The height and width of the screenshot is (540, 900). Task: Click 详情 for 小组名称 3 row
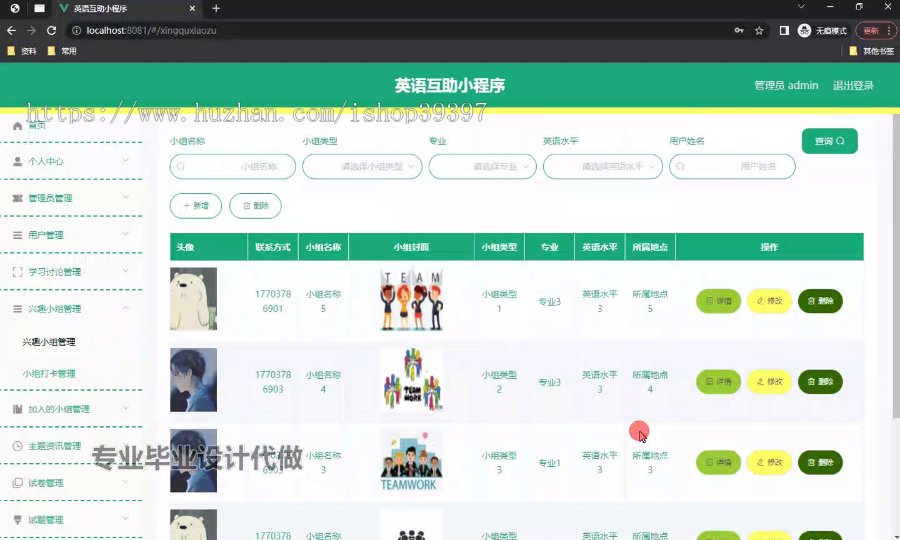click(x=719, y=463)
